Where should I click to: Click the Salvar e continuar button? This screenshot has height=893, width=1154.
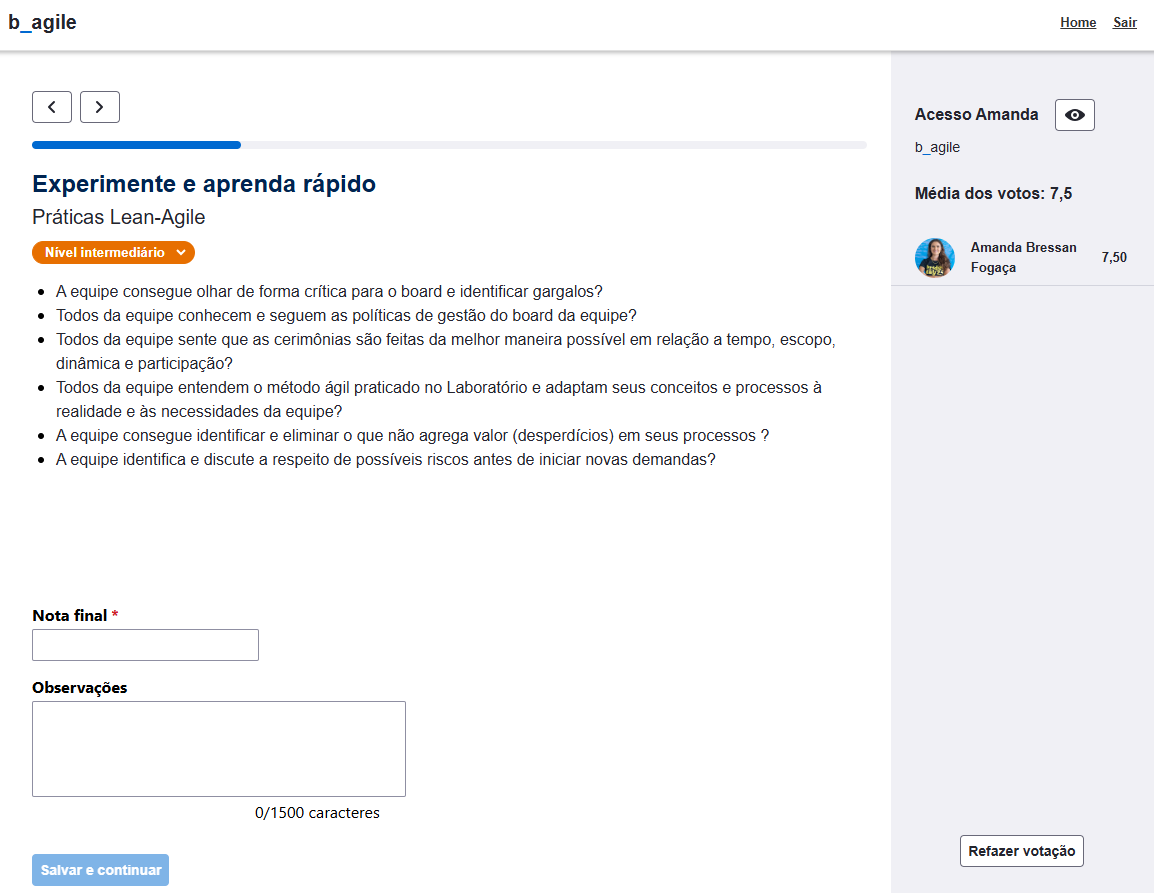pos(101,870)
